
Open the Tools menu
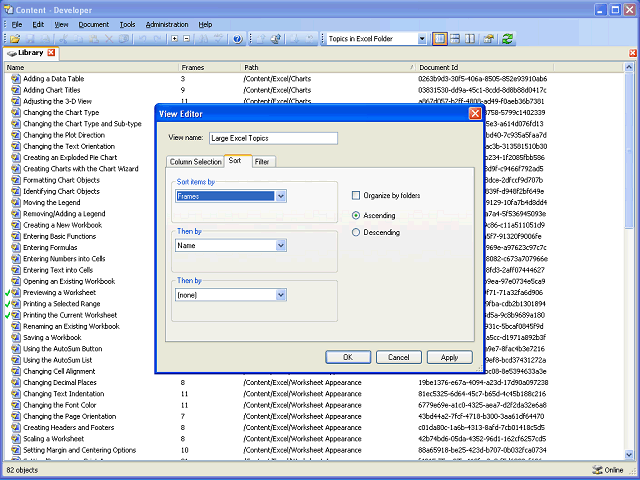pos(127,24)
